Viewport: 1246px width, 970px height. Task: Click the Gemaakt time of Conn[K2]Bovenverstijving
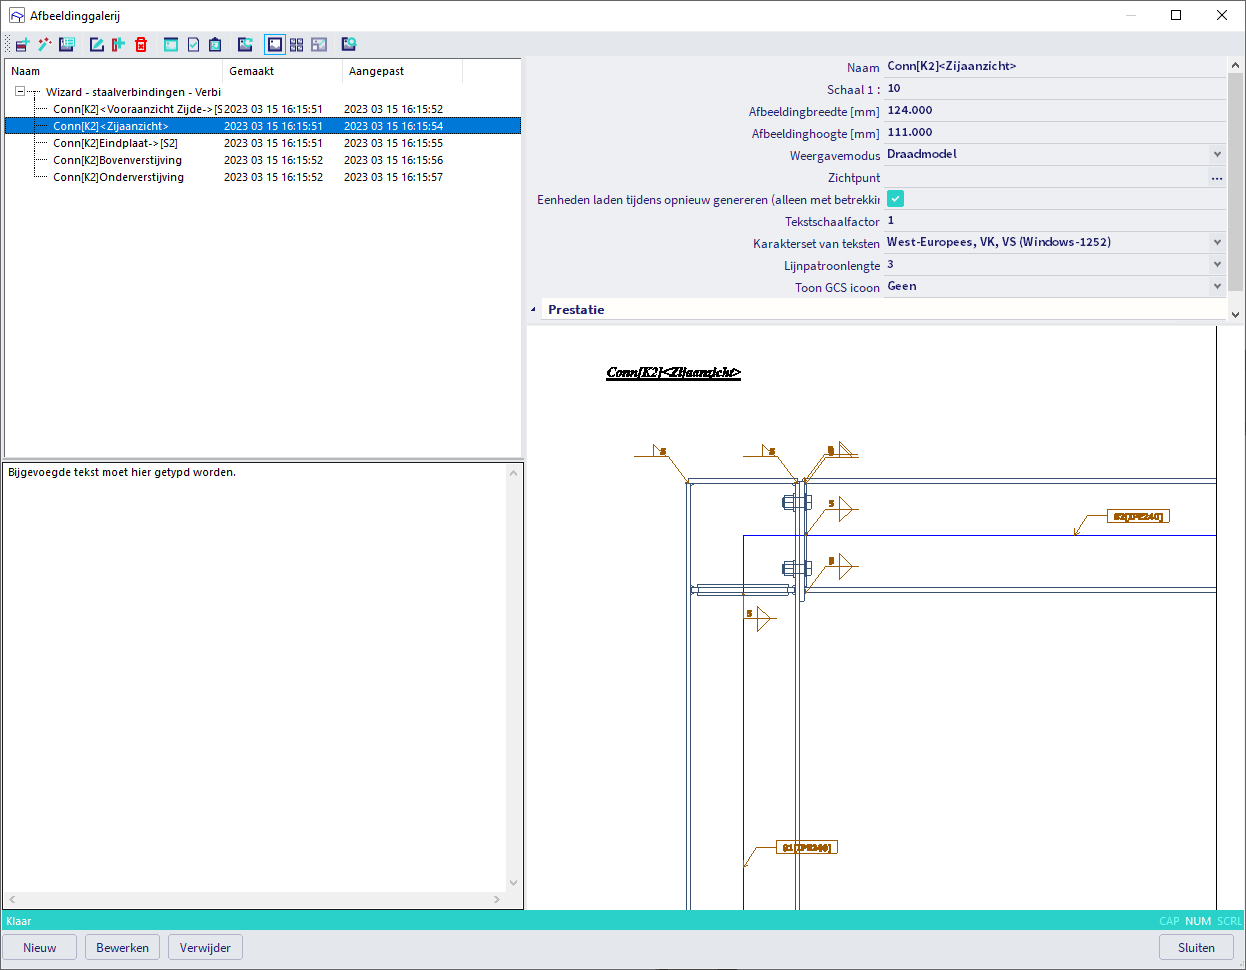(302, 160)
